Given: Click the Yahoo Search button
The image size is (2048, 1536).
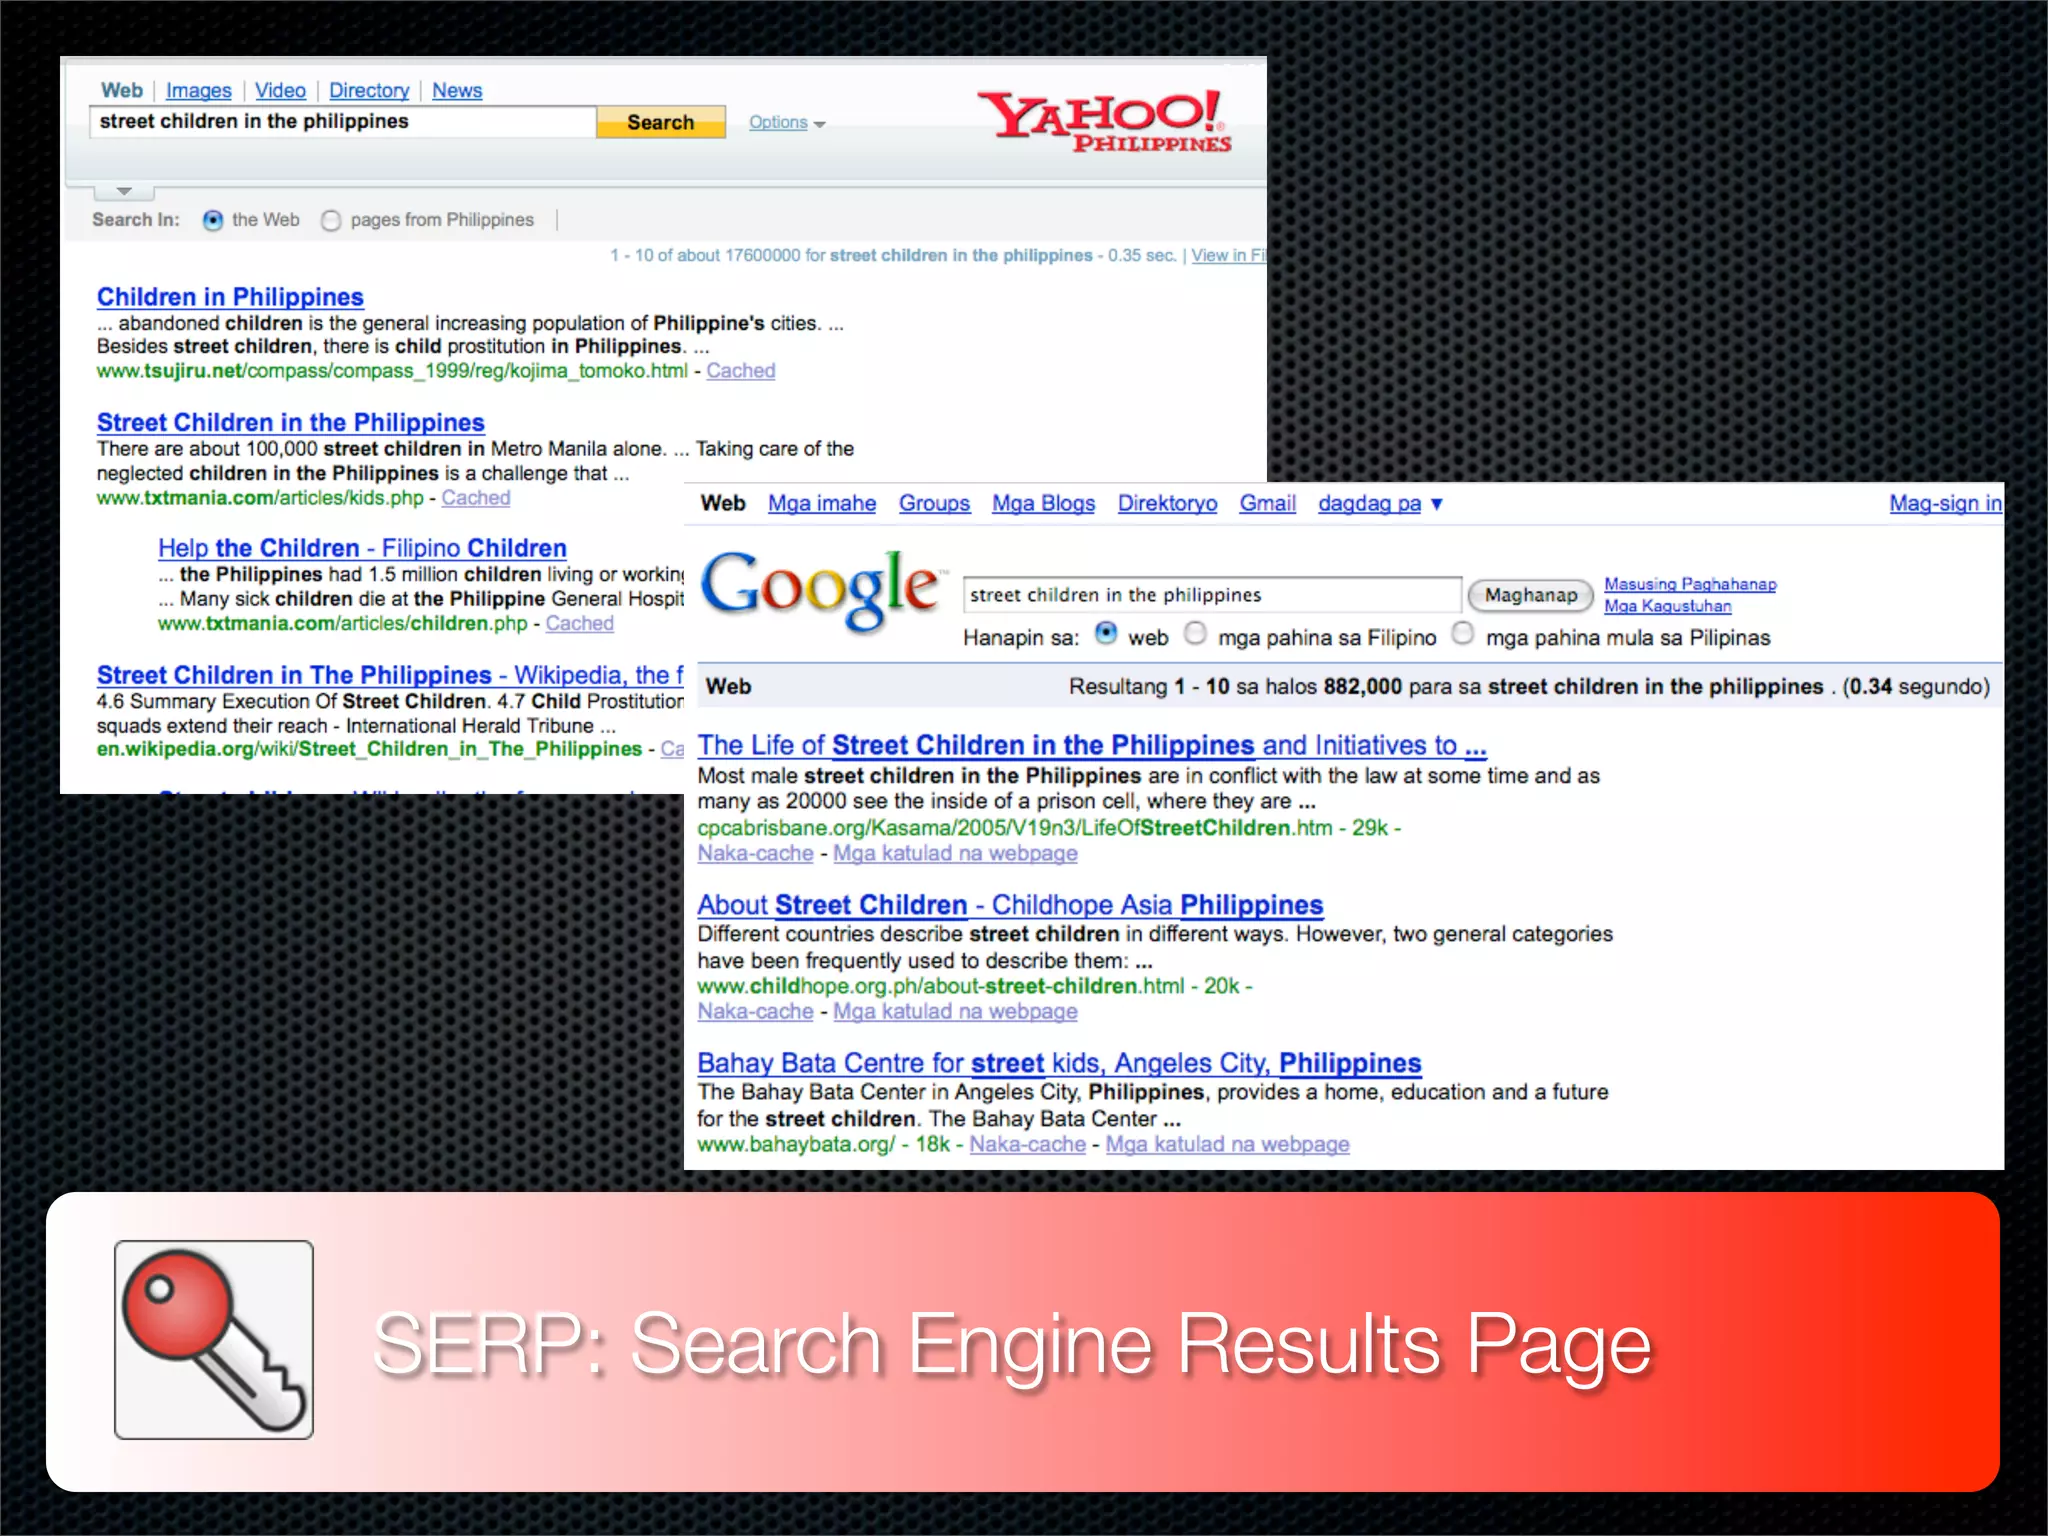Looking at the screenshot, I should [x=660, y=122].
